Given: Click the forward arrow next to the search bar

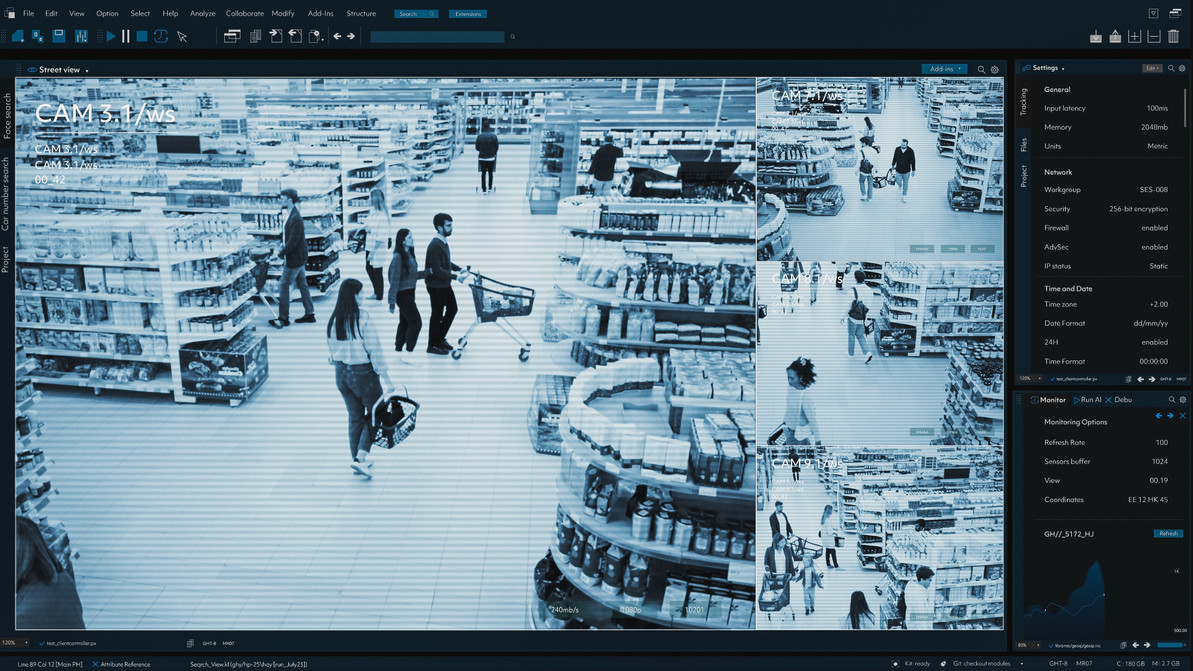Looking at the screenshot, I should click(x=349, y=36).
